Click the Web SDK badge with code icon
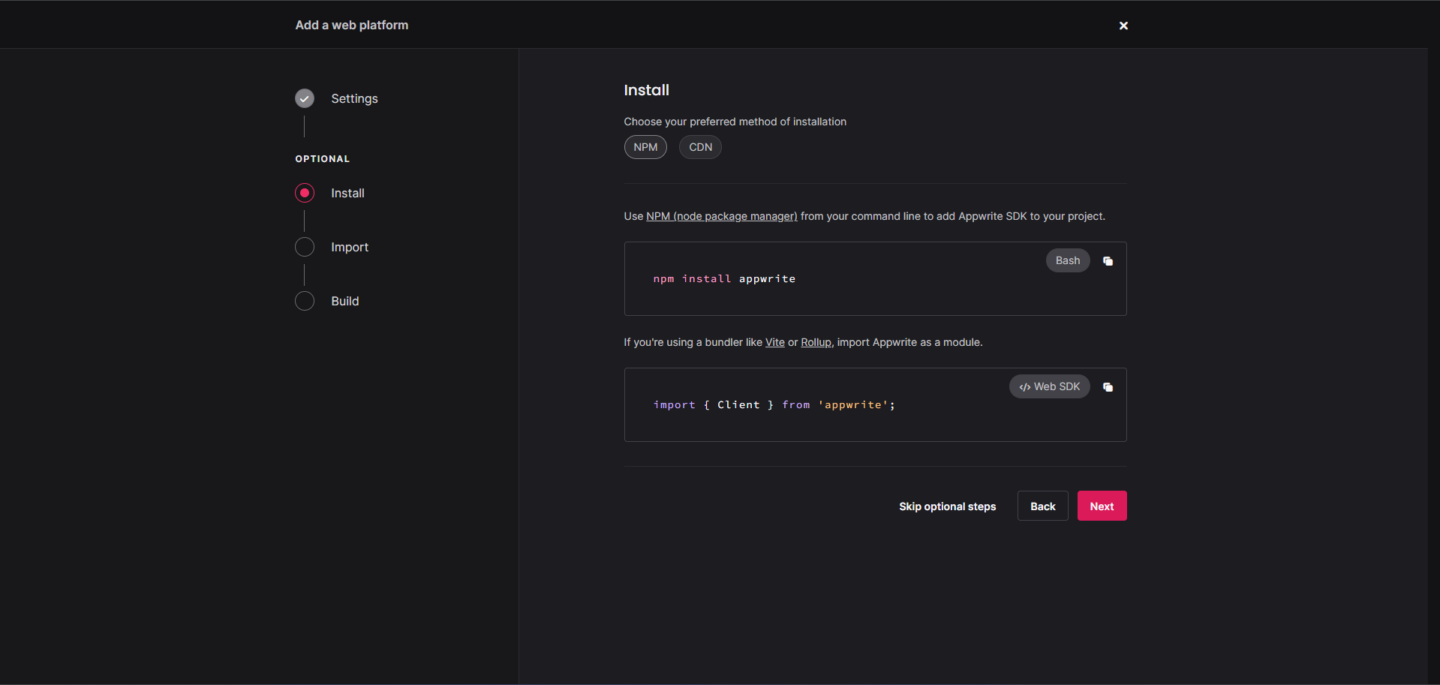Screen dimensions: 1440x685 (1049, 386)
